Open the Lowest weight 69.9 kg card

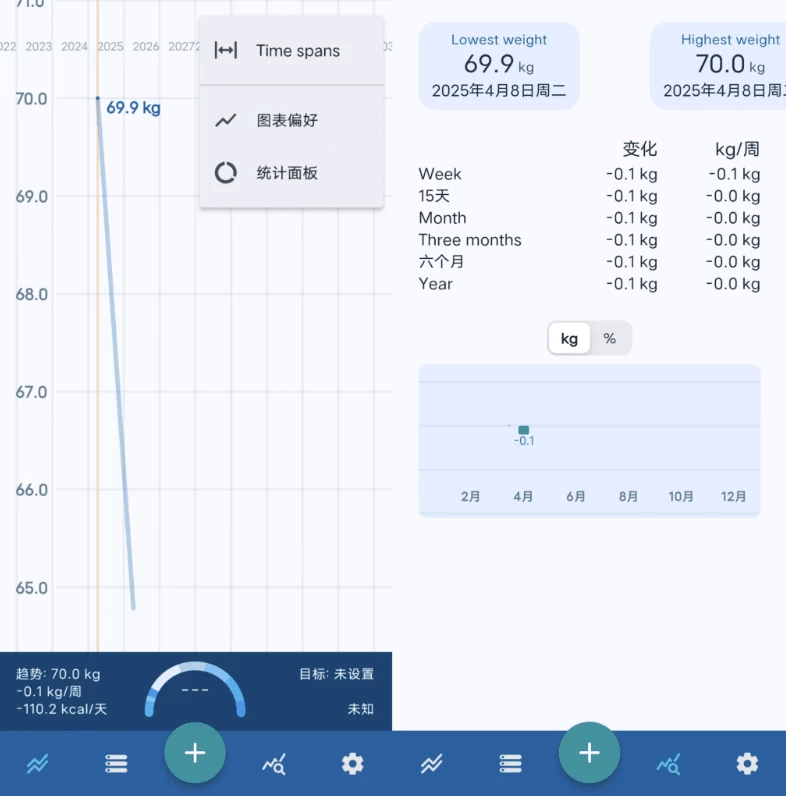pyautogui.click(x=499, y=66)
